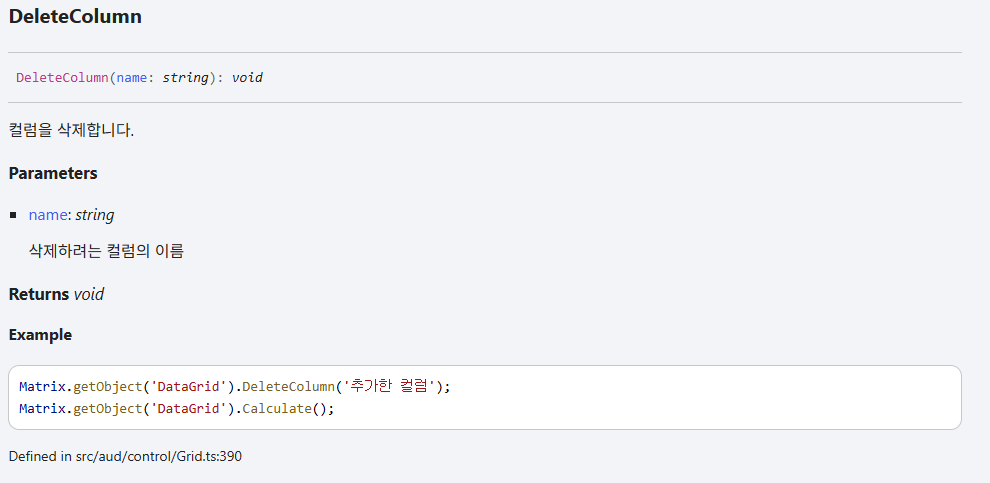Screen dimensions: 990x483
Task: Click the void return type in the signature
Action: click(x=248, y=78)
